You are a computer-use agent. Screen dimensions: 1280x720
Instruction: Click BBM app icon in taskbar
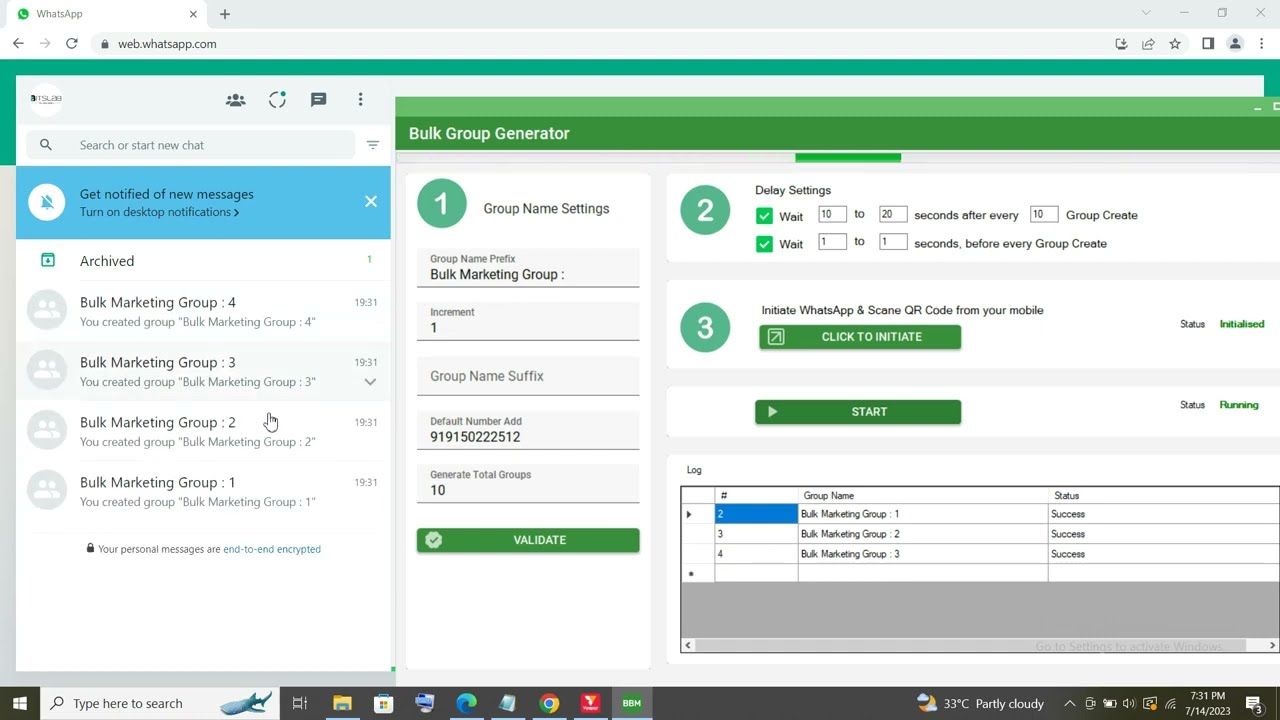coord(632,703)
